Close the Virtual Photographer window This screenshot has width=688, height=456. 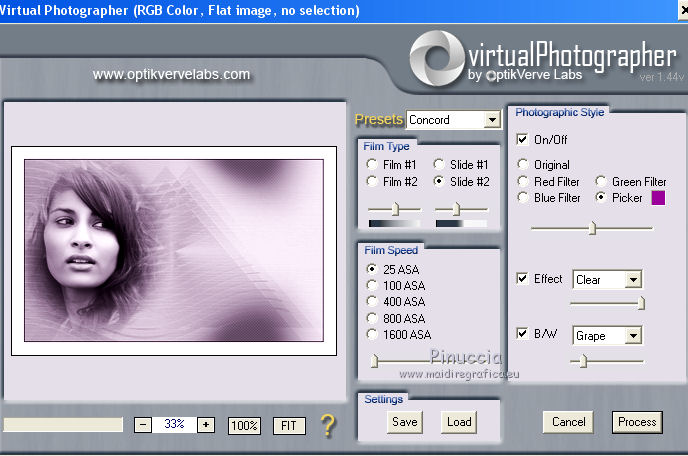683,10
